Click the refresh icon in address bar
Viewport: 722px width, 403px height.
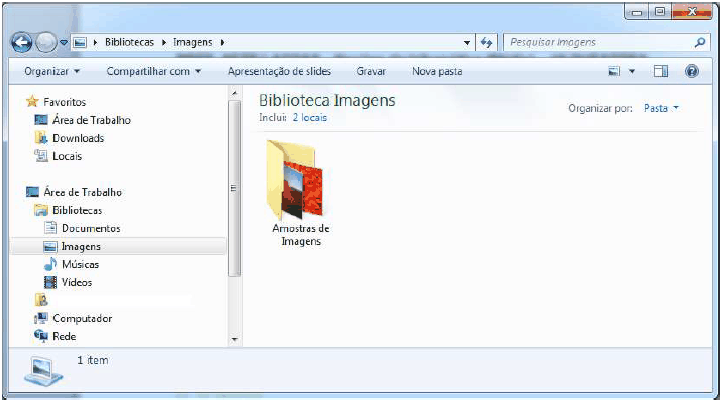point(487,43)
